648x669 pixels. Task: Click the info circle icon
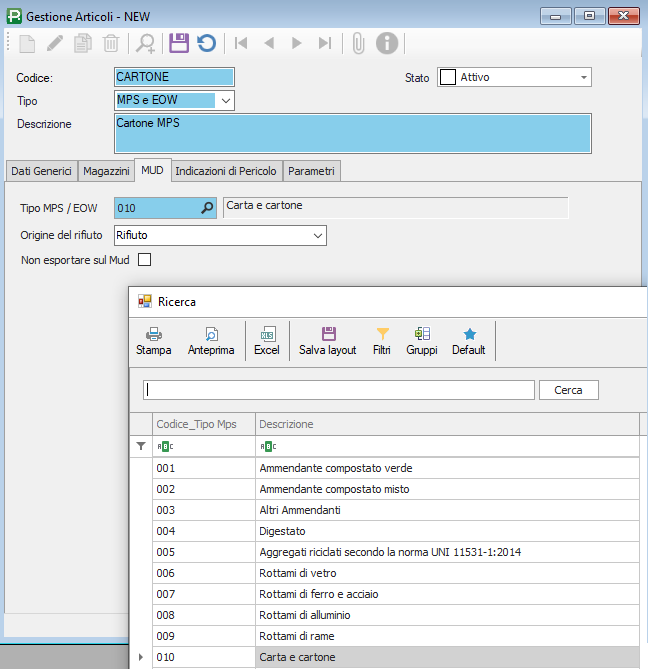[x=387, y=43]
